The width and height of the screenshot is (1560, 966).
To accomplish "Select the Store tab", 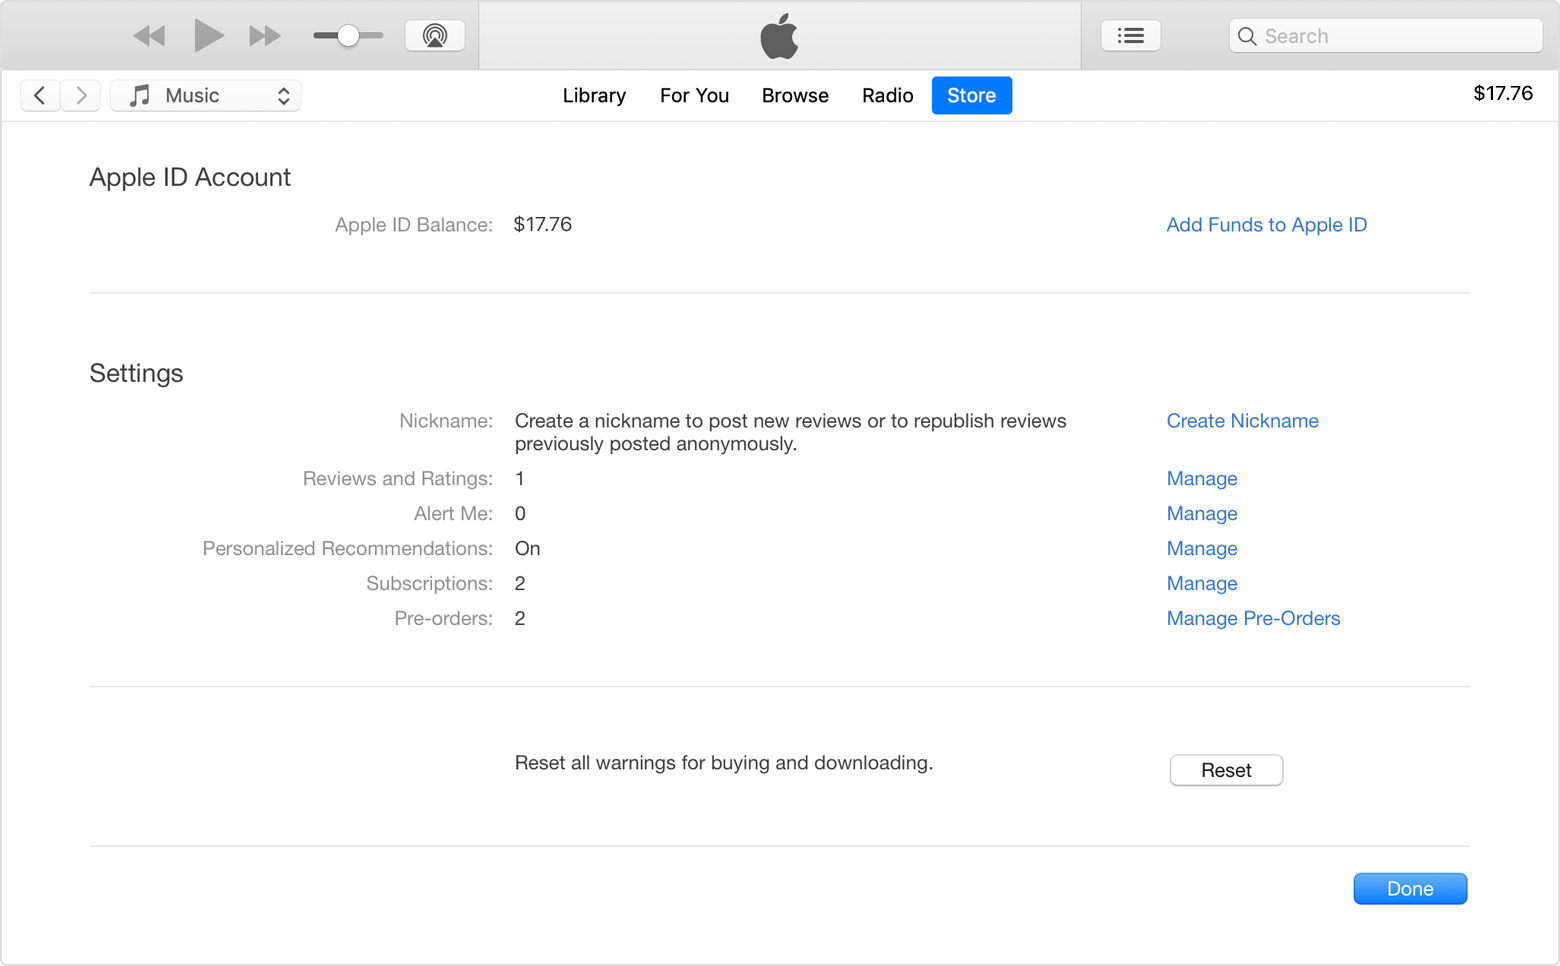I will point(972,95).
